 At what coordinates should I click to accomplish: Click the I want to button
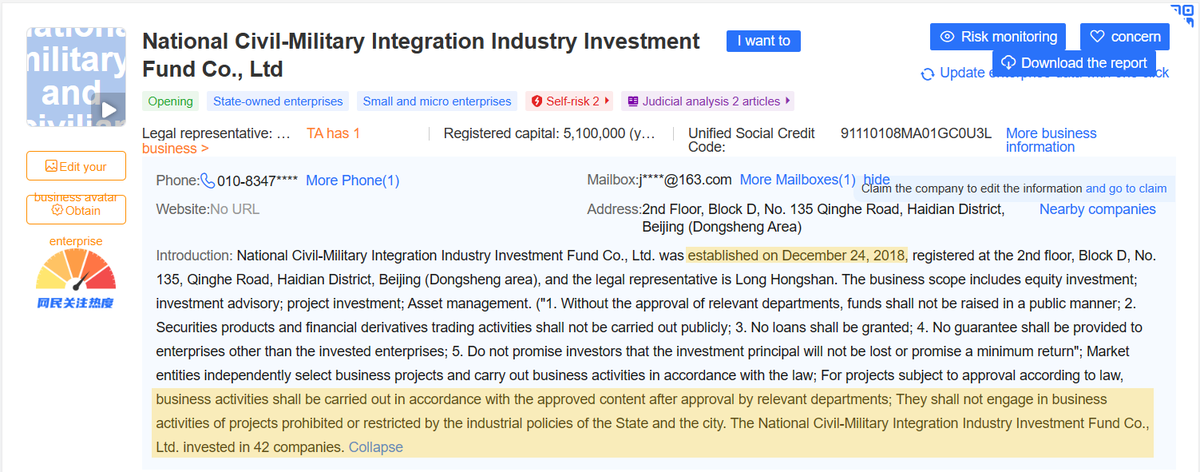pyautogui.click(x=764, y=41)
